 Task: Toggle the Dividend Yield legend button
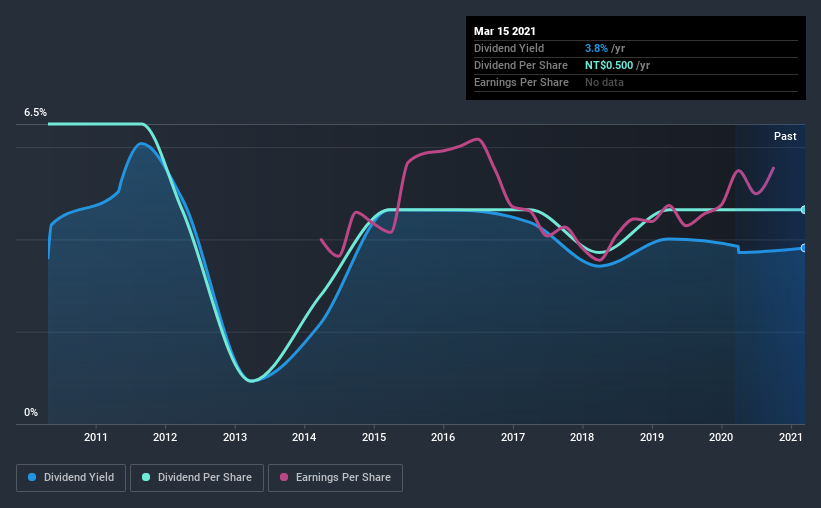tap(71, 478)
